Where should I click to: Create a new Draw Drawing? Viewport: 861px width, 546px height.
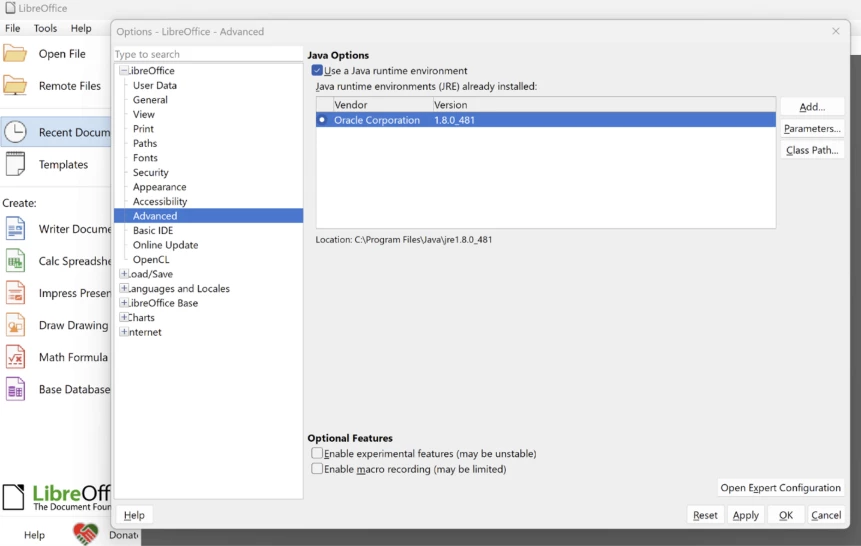tap(57, 325)
